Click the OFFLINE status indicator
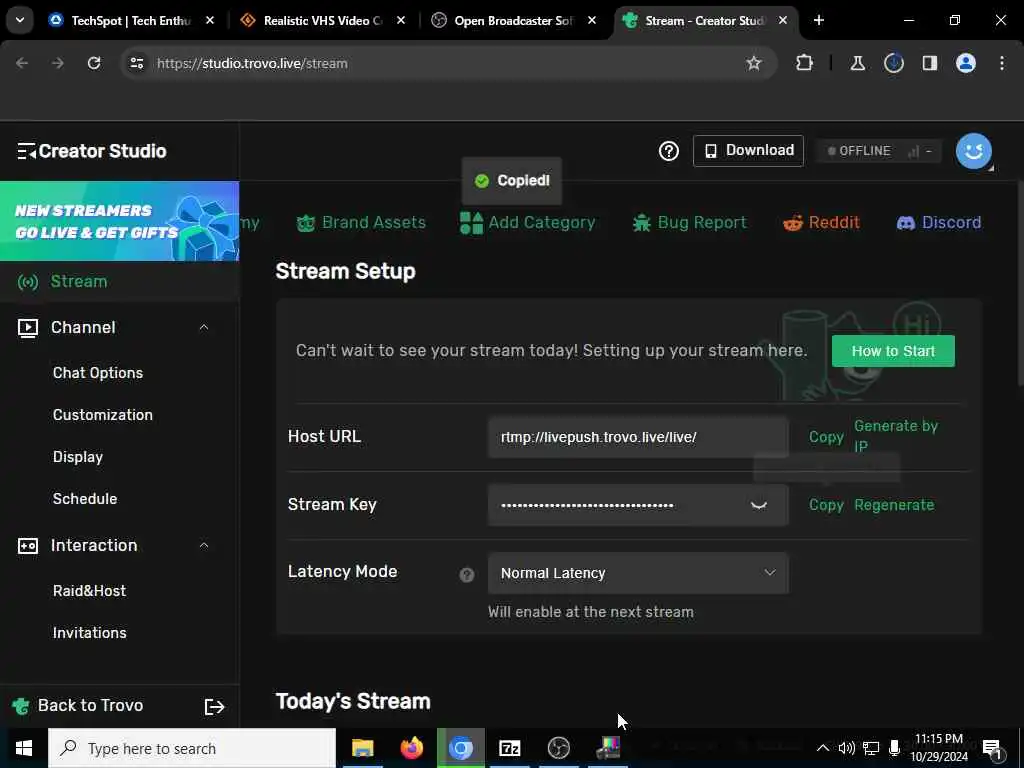Viewport: 1024px width, 768px height. [878, 152]
